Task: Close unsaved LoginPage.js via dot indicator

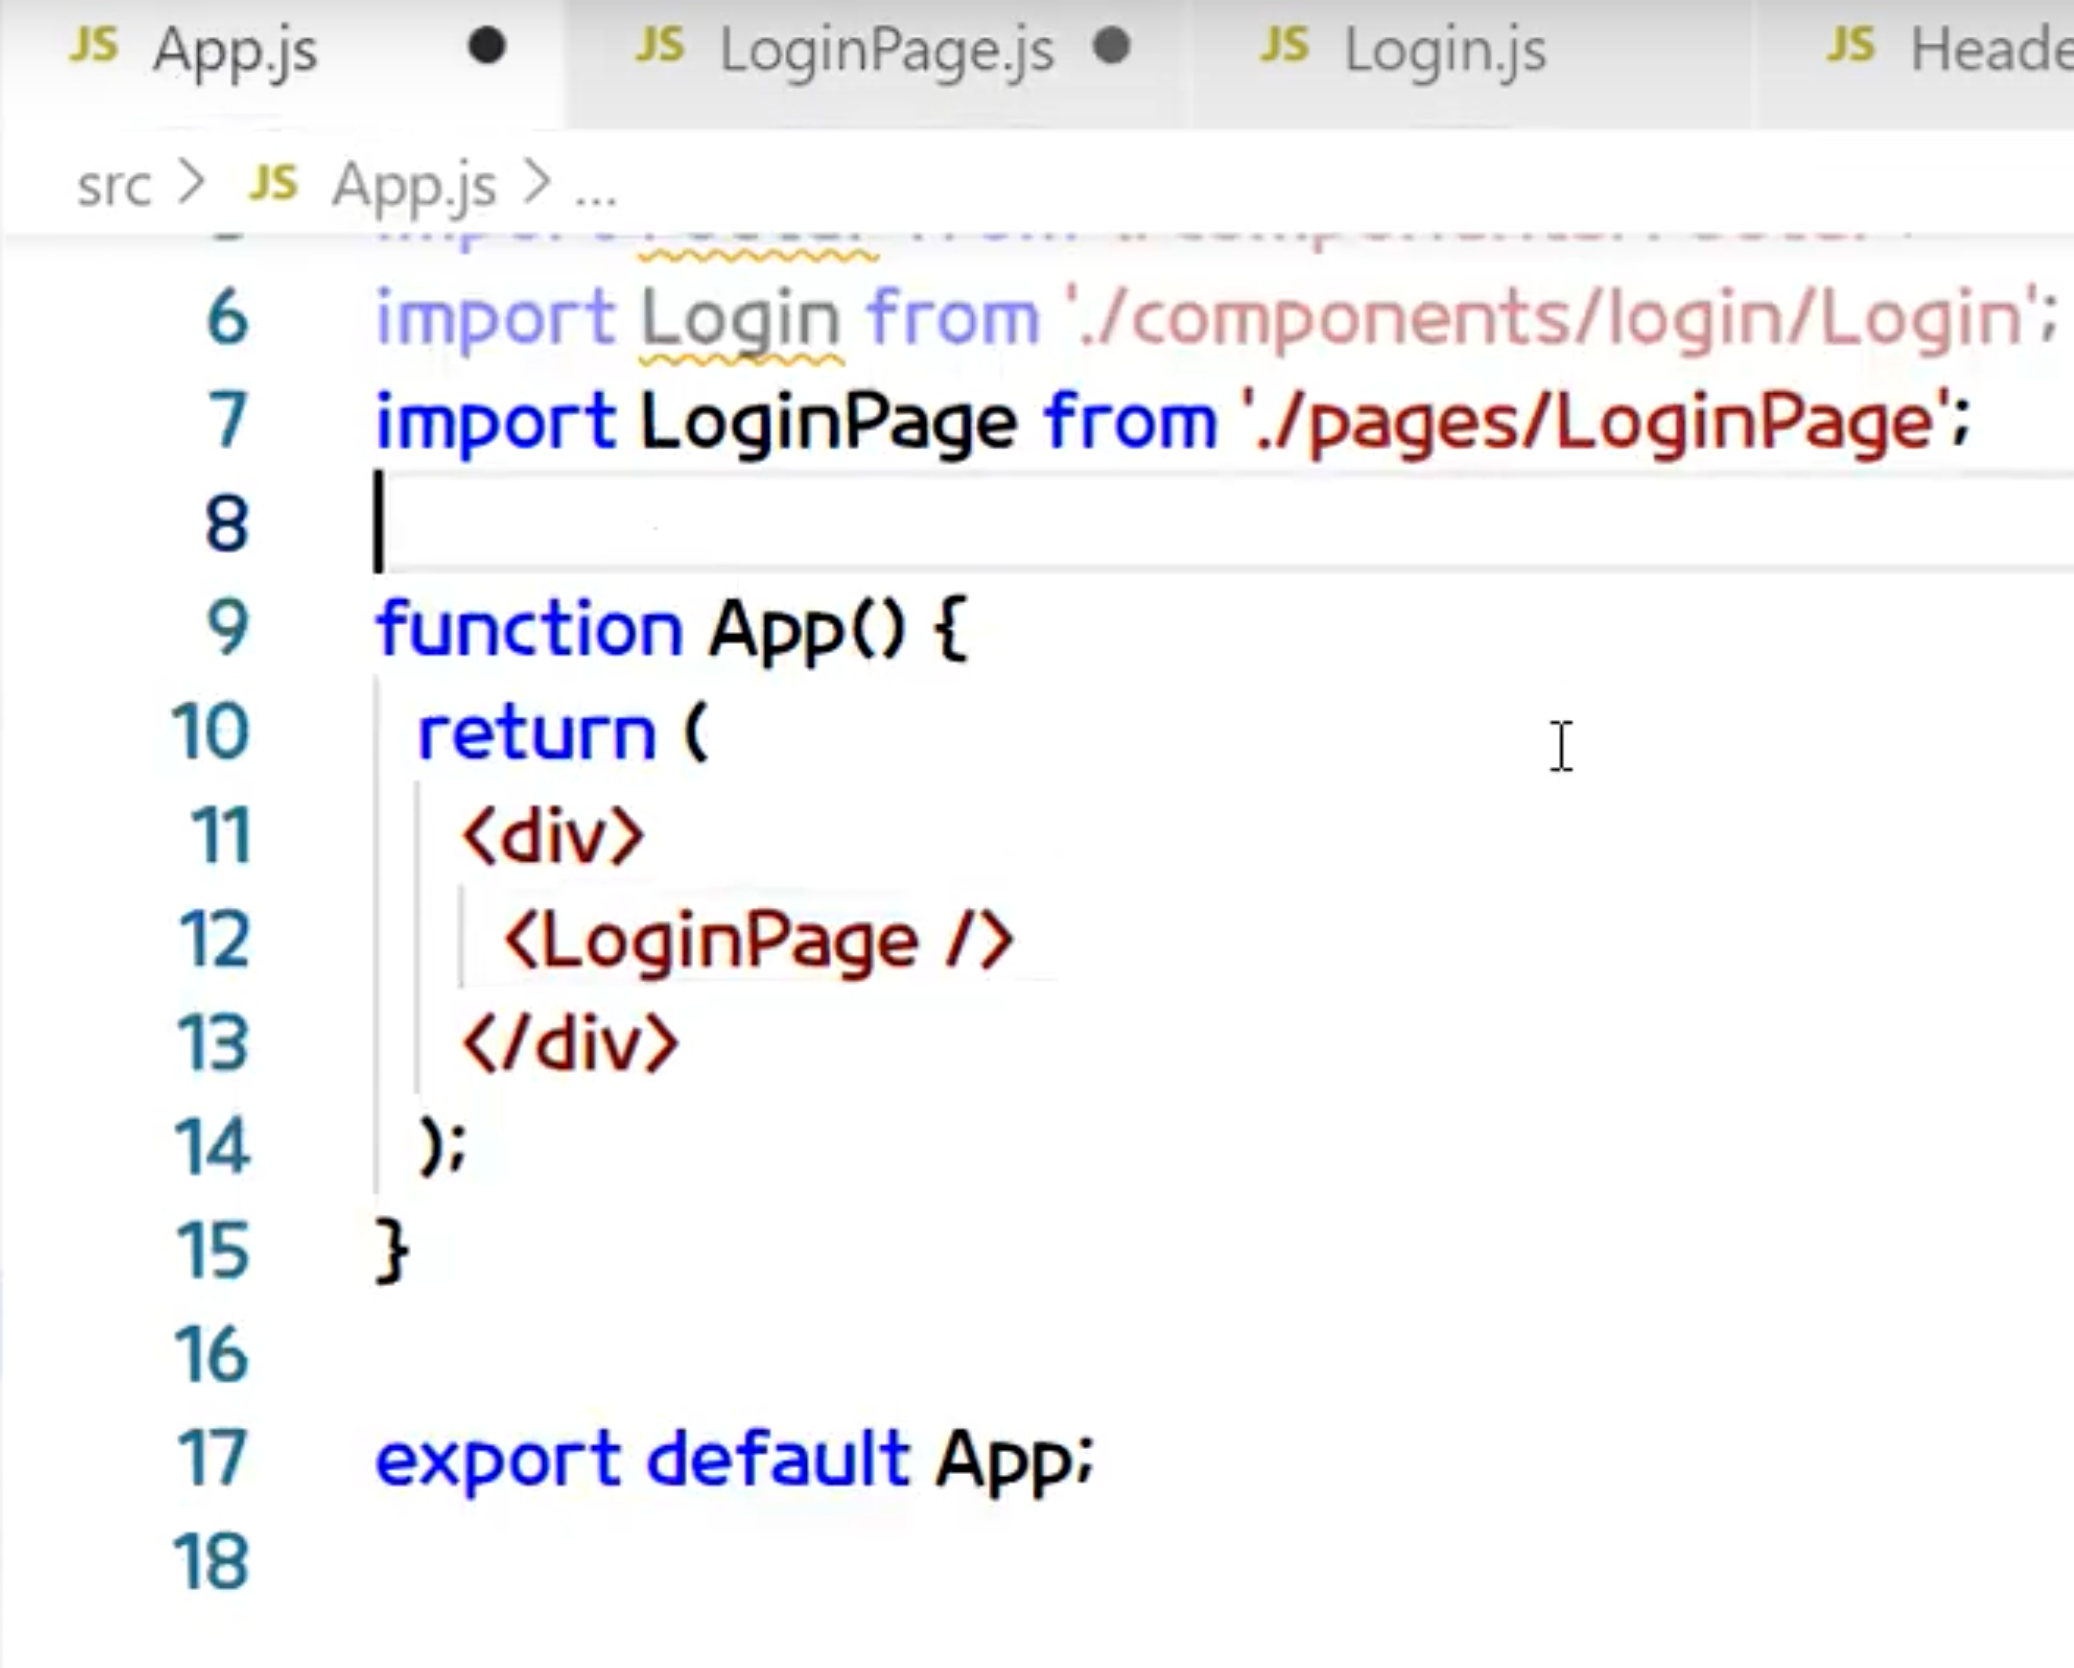Action: pyautogui.click(x=1112, y=47)
